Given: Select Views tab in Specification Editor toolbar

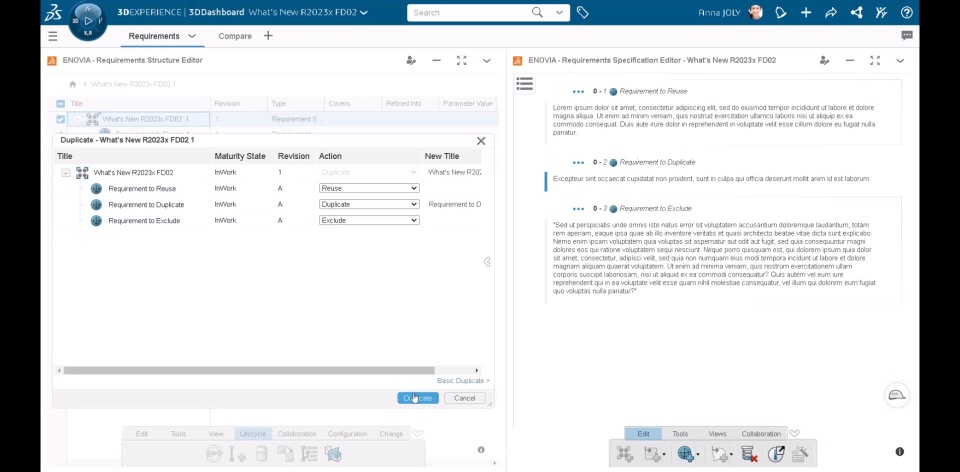Looking at the screenshot, I should 717,433.
